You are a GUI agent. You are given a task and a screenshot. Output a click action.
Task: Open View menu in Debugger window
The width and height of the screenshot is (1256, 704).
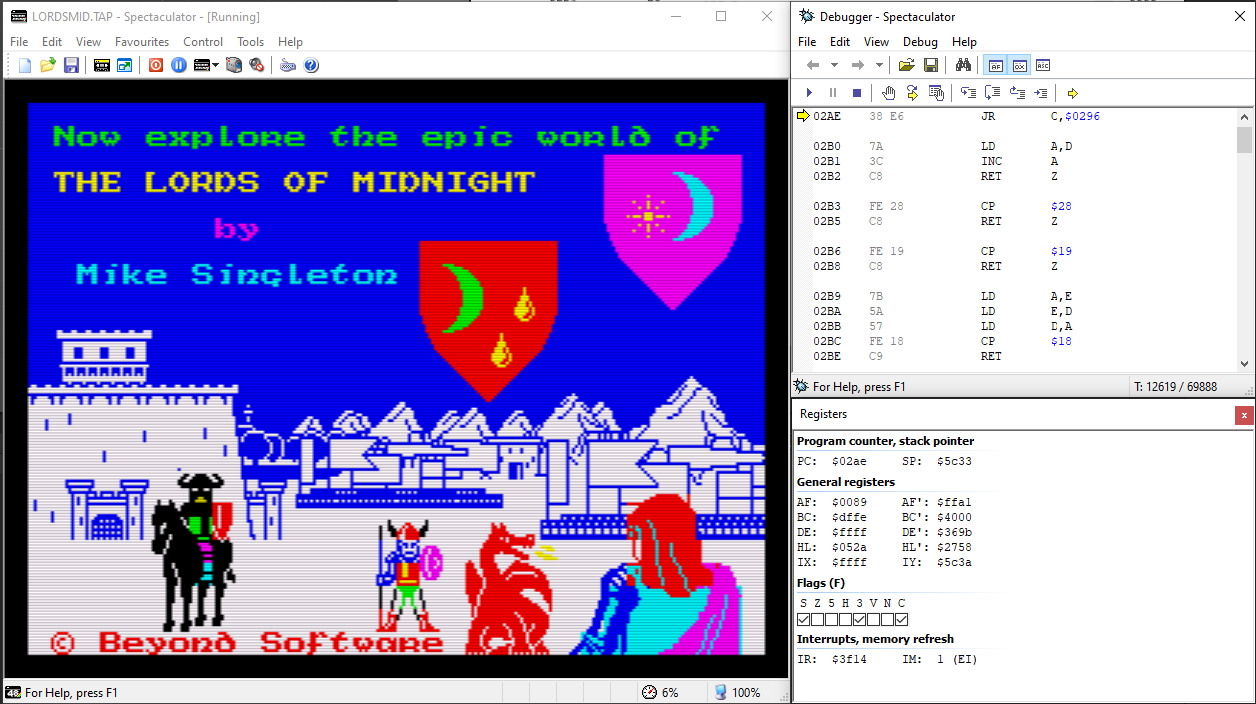click(x=876, y=42)
